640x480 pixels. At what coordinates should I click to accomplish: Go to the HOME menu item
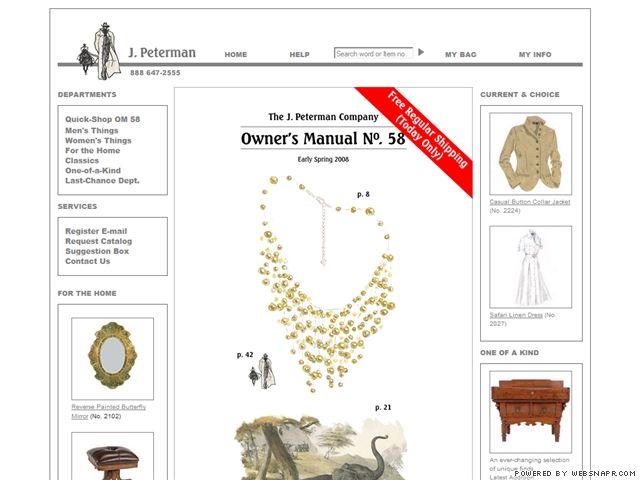236,54
